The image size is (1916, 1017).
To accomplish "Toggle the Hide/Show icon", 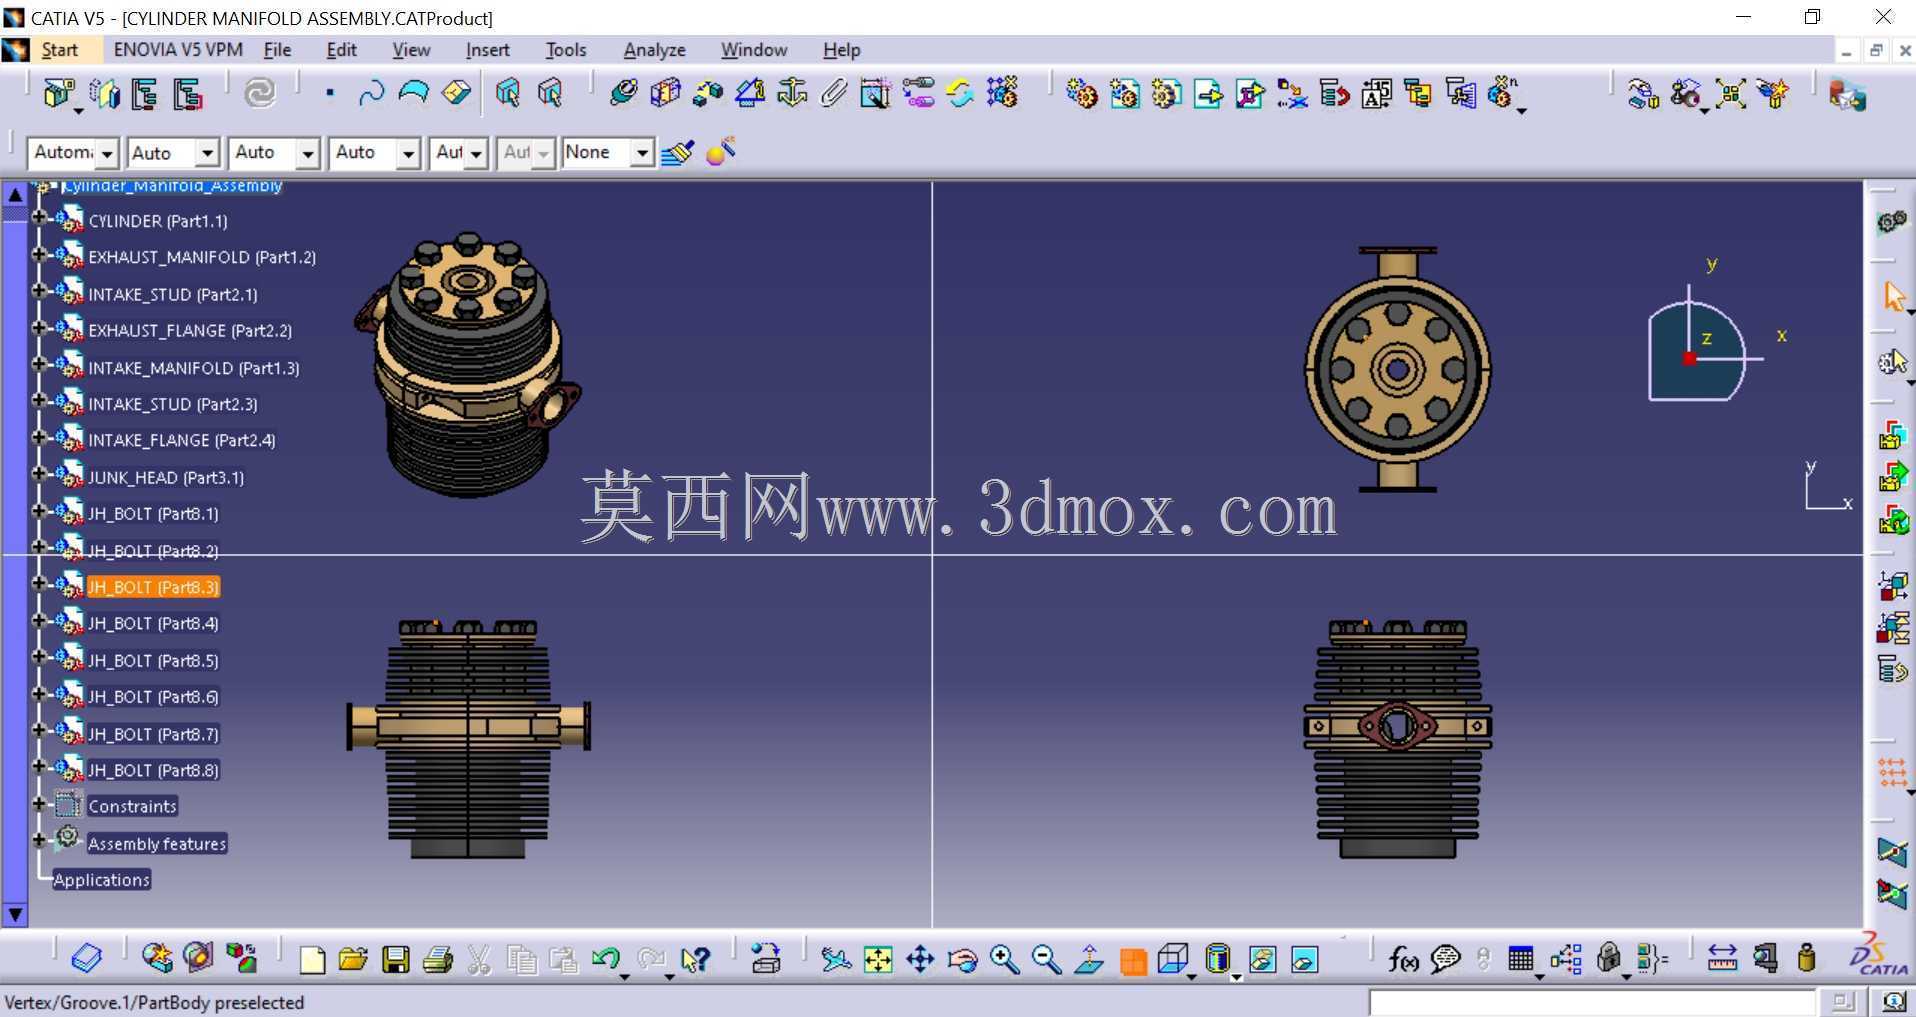I will [1262, 960].
